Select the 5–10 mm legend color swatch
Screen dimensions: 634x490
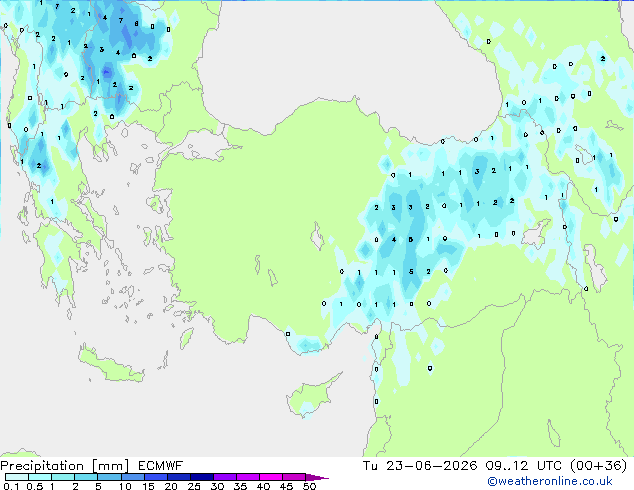click(109, 477)
